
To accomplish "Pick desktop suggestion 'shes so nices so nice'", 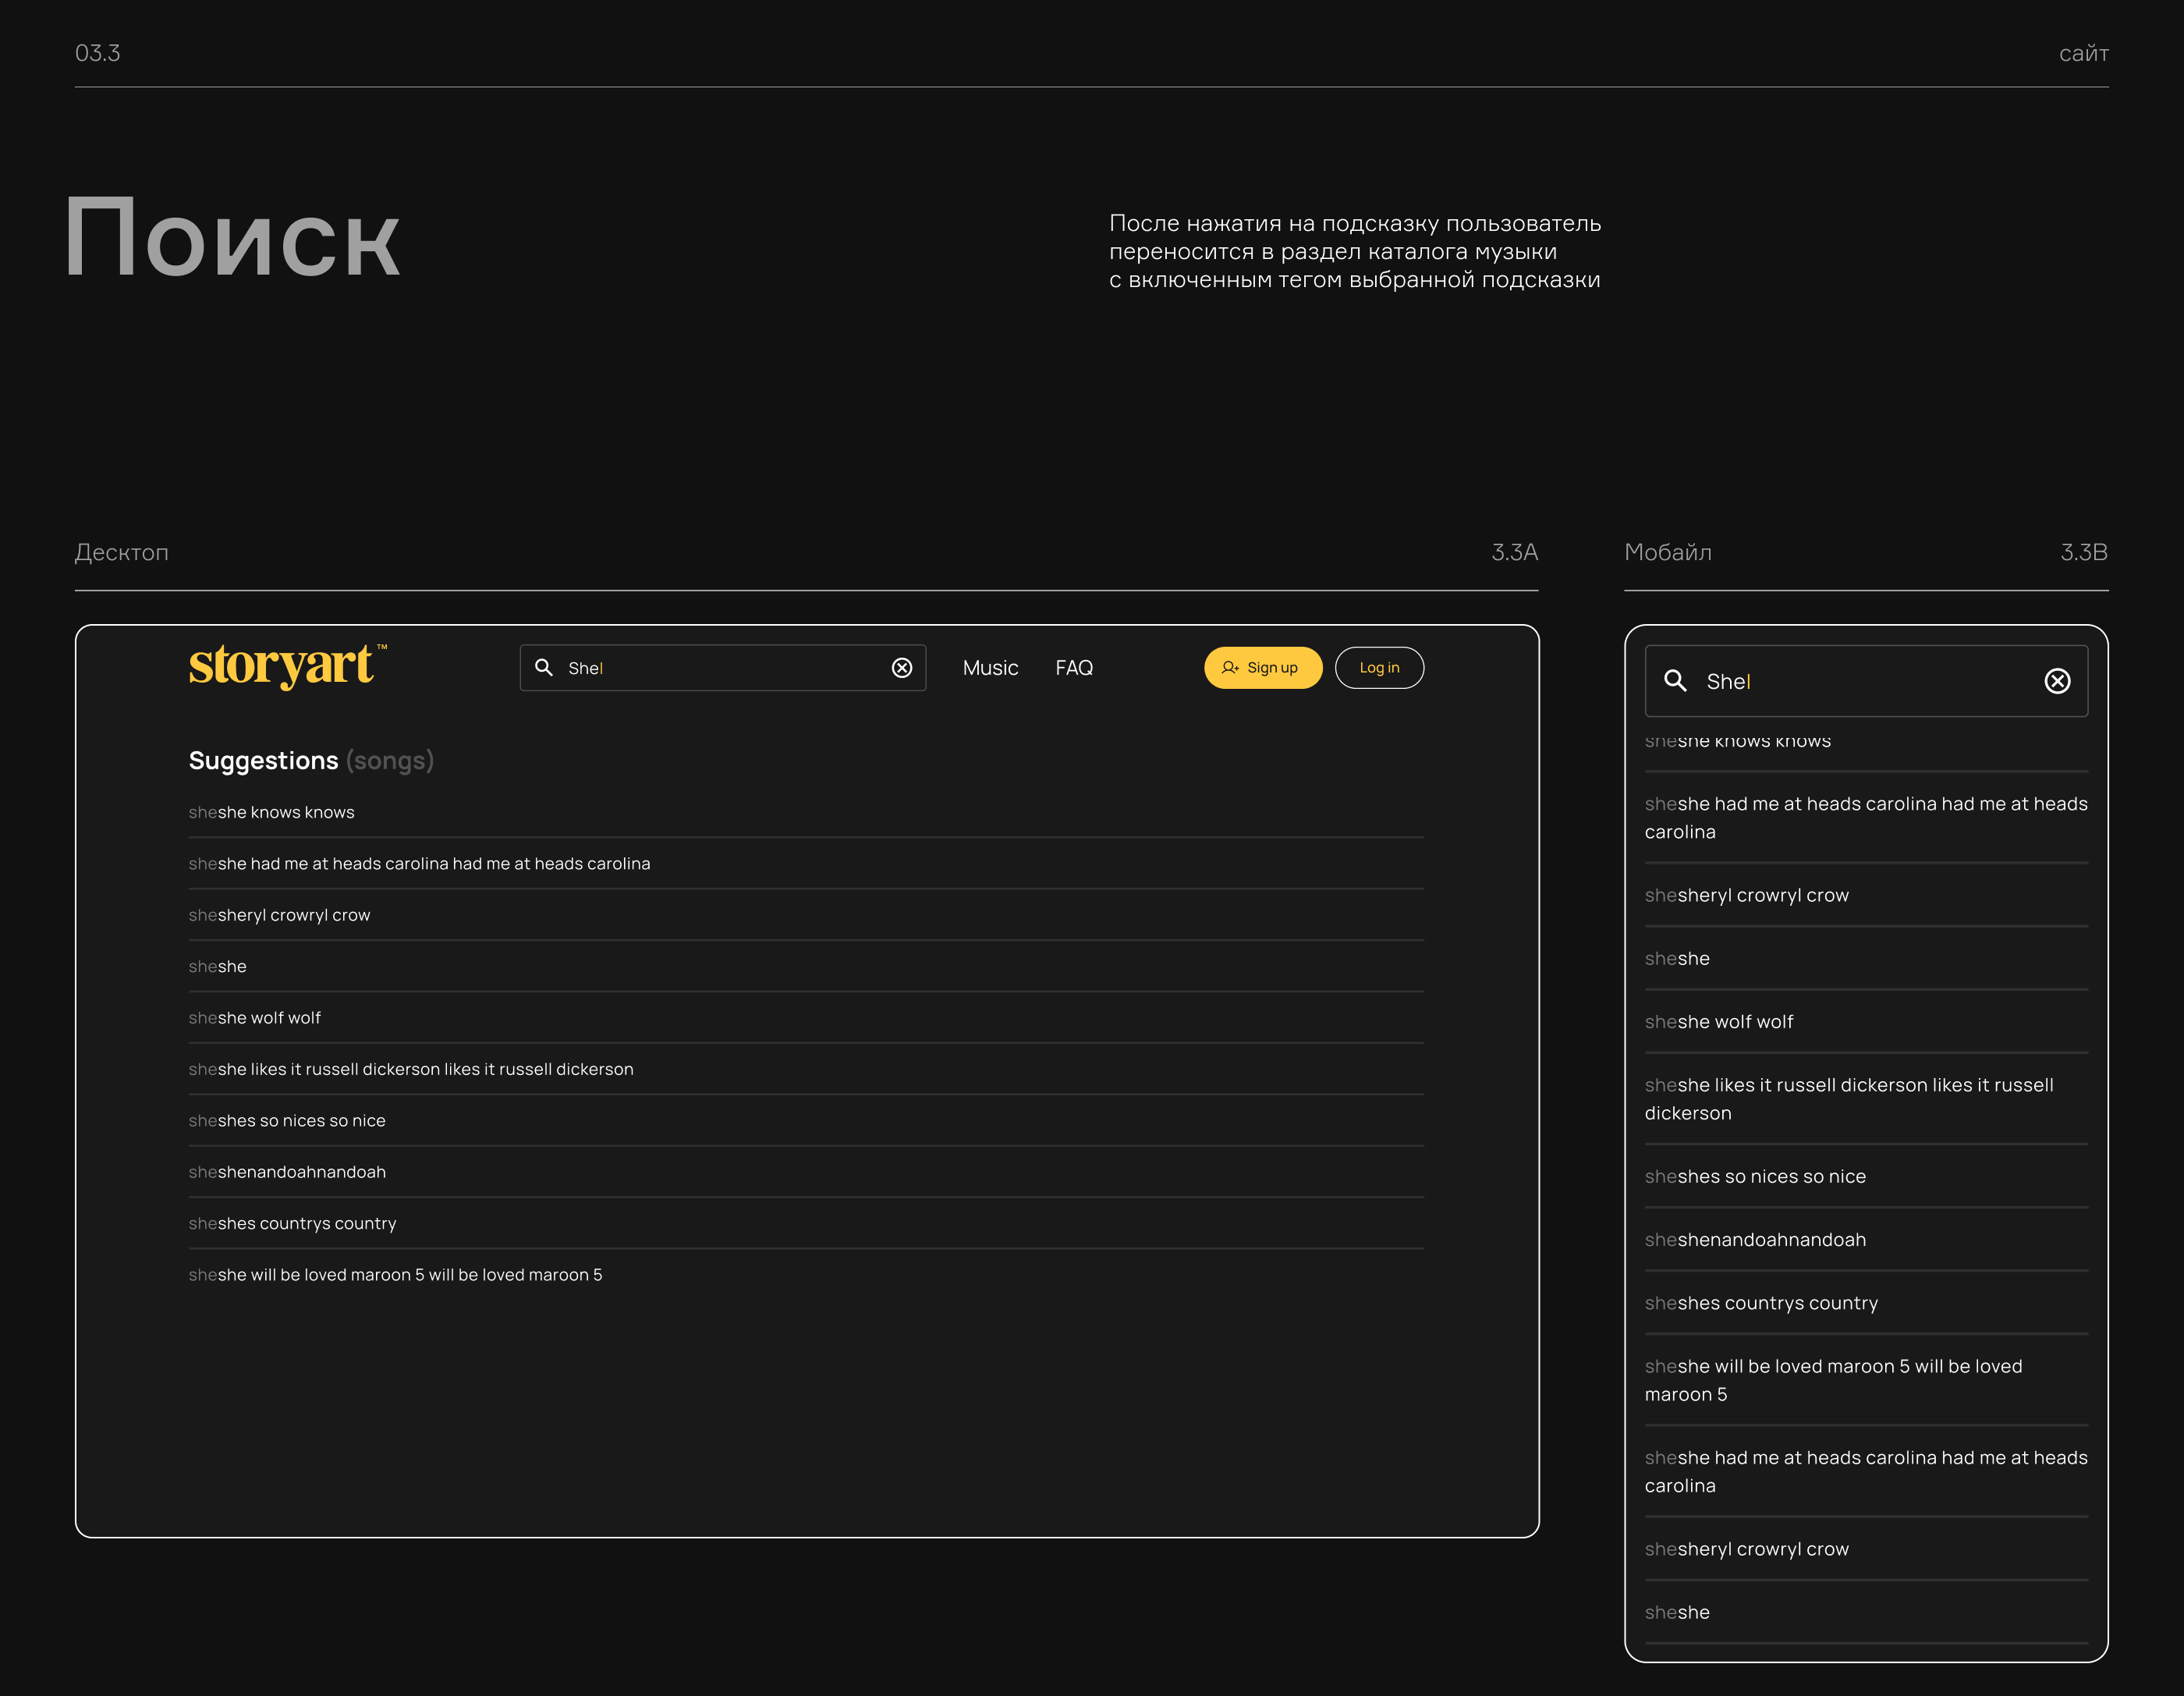I will pos(287,1121).
